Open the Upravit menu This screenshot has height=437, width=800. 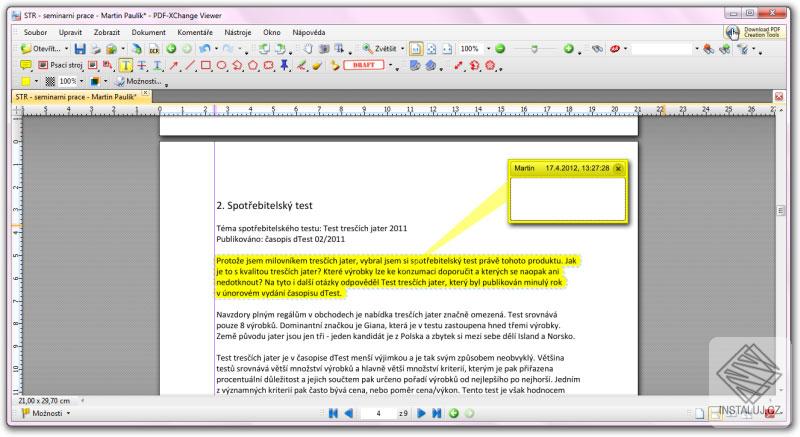tap(70, 32)
